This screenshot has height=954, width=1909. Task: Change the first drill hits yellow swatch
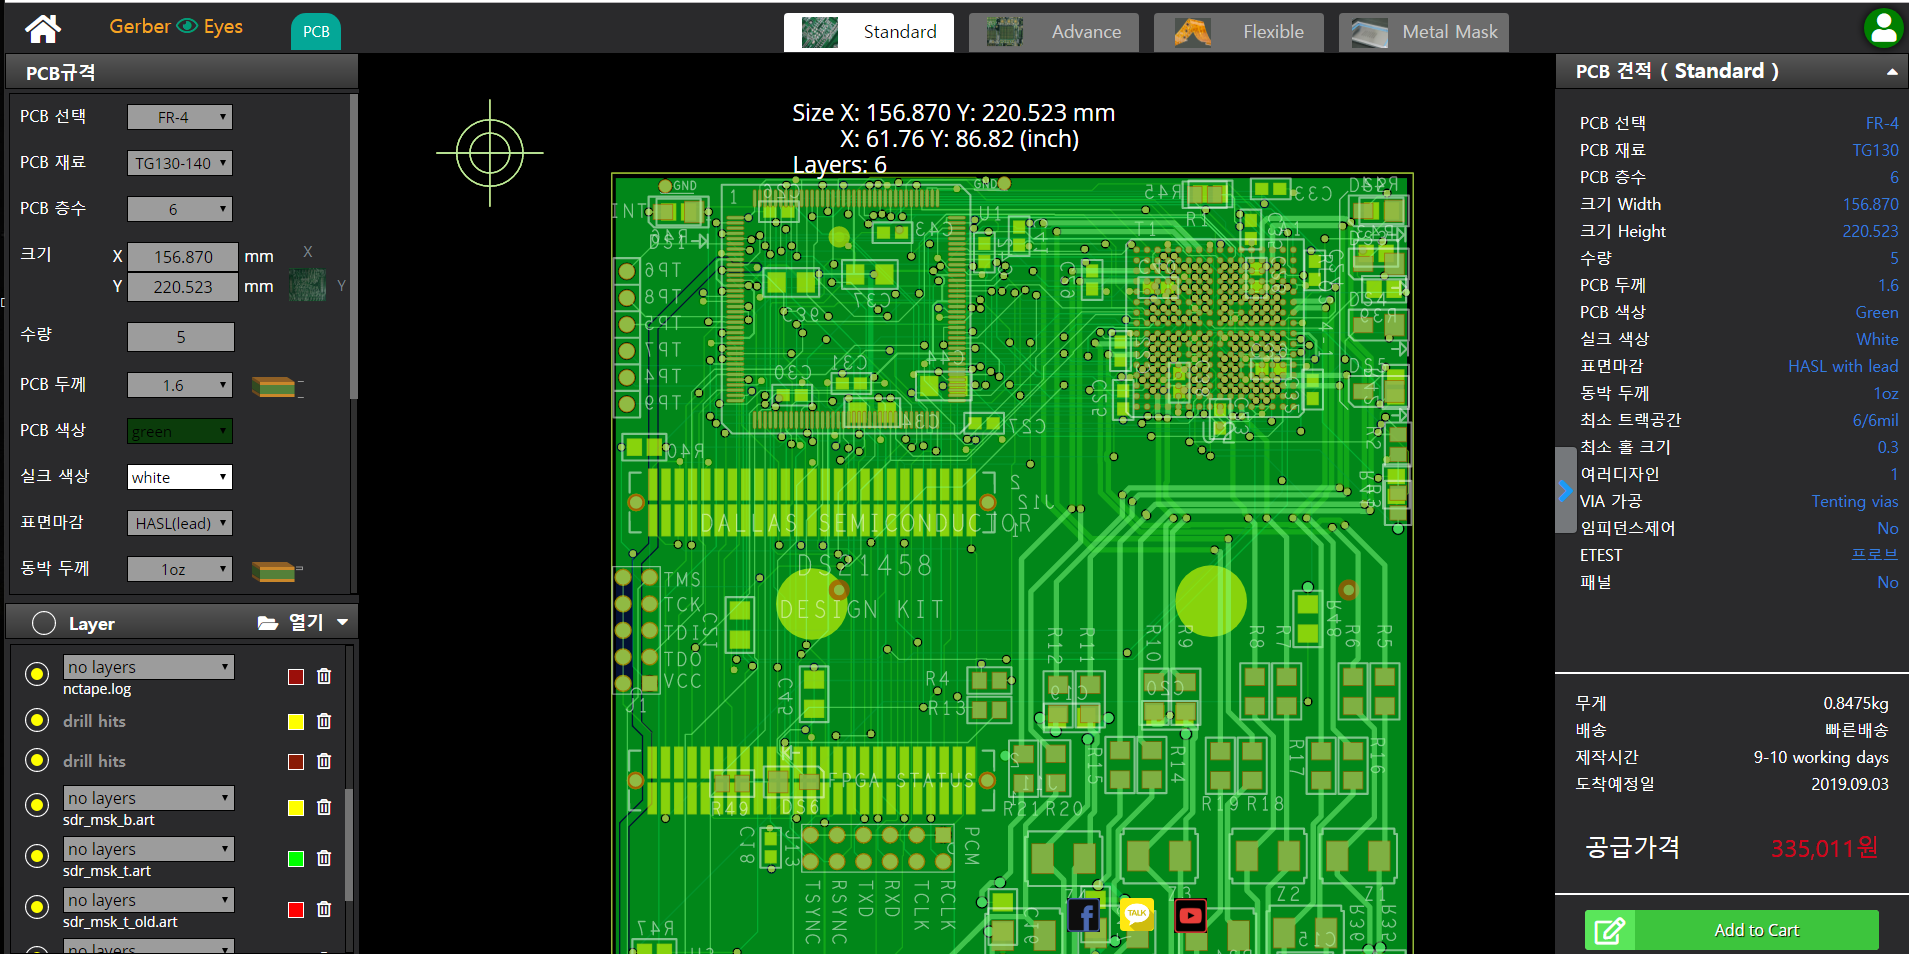coord(296,722)
